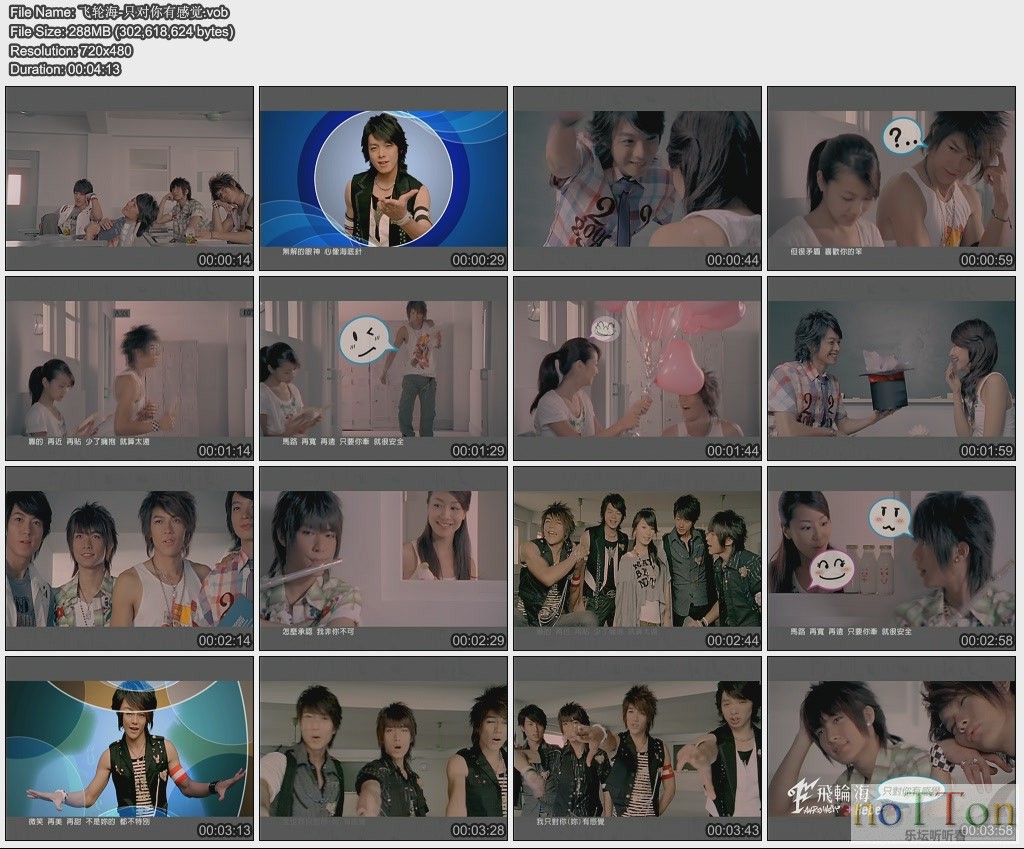
Task: Open the frame stamped 00:00:29
Action: tap(383, 178)
